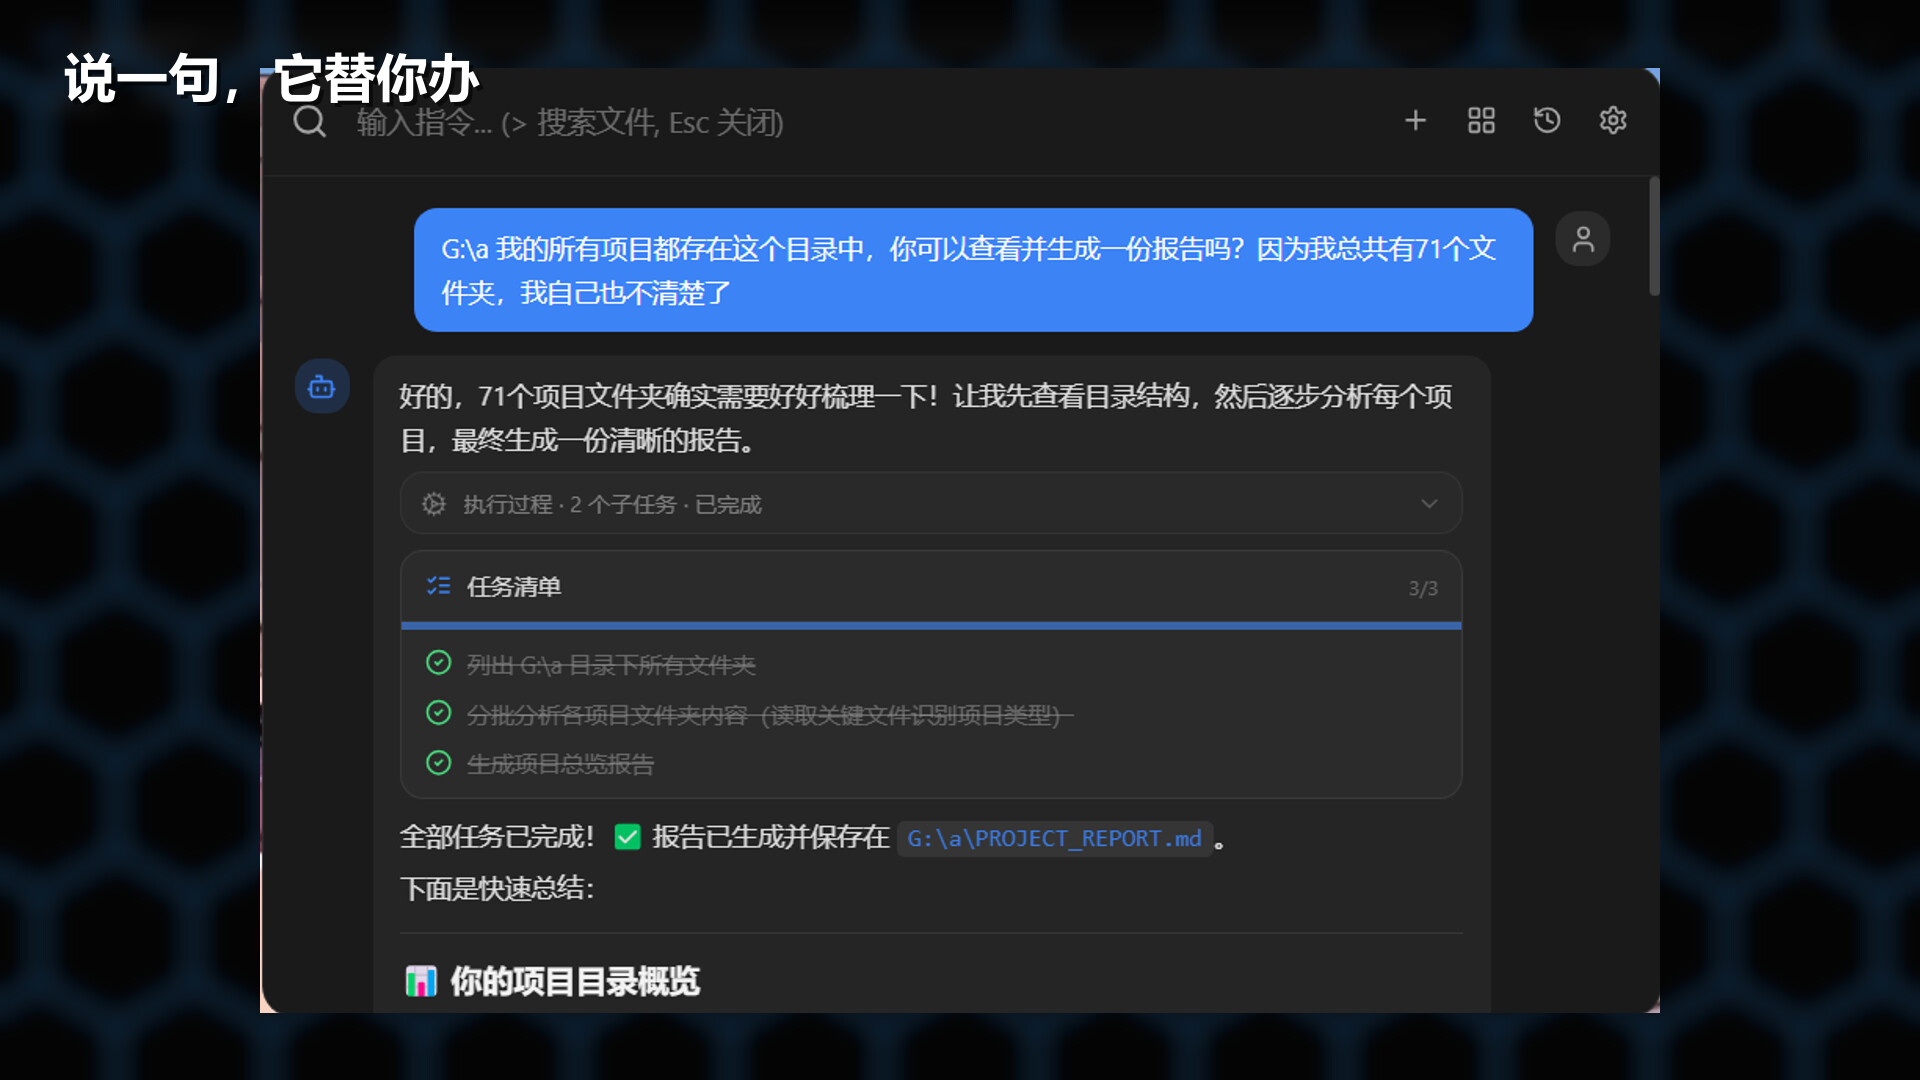Click the assistant reply beginning 好的，71个项目
Viewport: 1920px width, 1080px height.
(926, 418)
